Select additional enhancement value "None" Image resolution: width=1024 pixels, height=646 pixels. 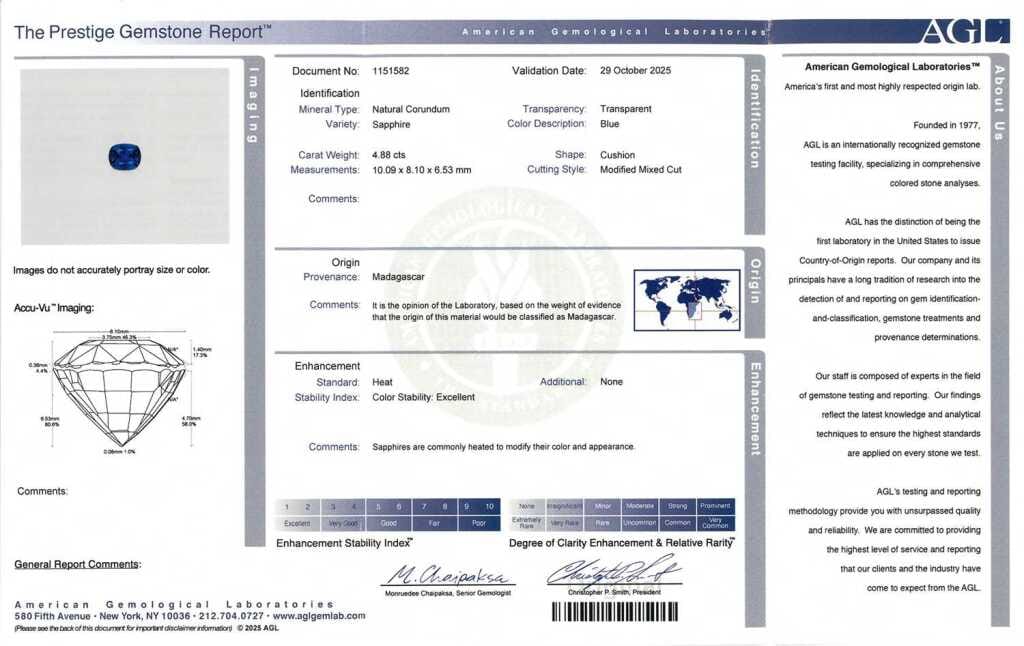[611, 381]
